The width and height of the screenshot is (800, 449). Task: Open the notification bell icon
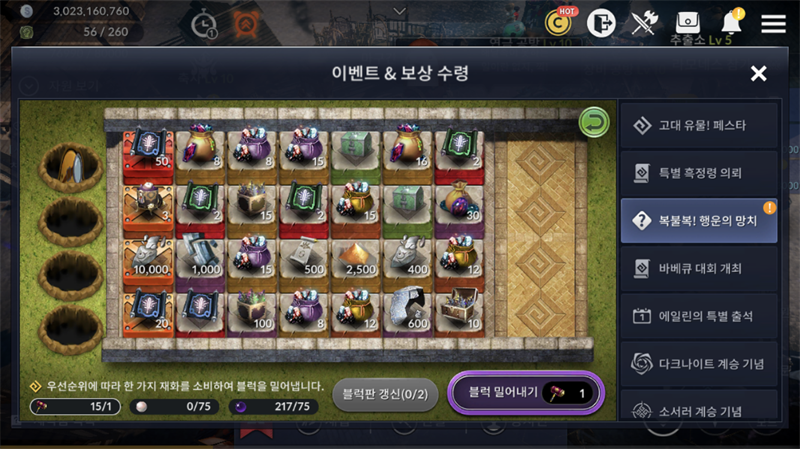[733, 21]
